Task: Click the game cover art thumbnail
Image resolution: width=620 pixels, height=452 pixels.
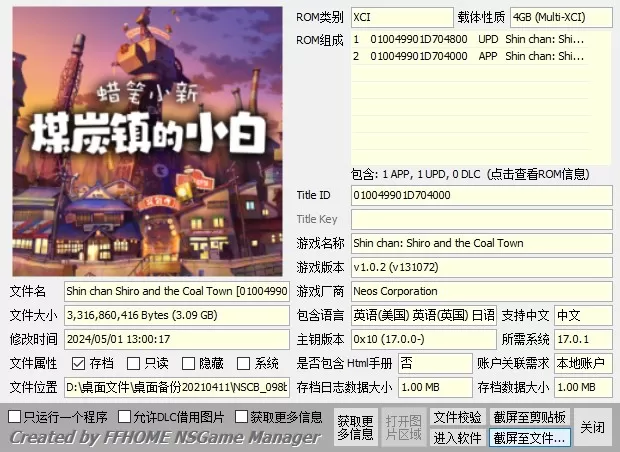Action: pos(148,141)
